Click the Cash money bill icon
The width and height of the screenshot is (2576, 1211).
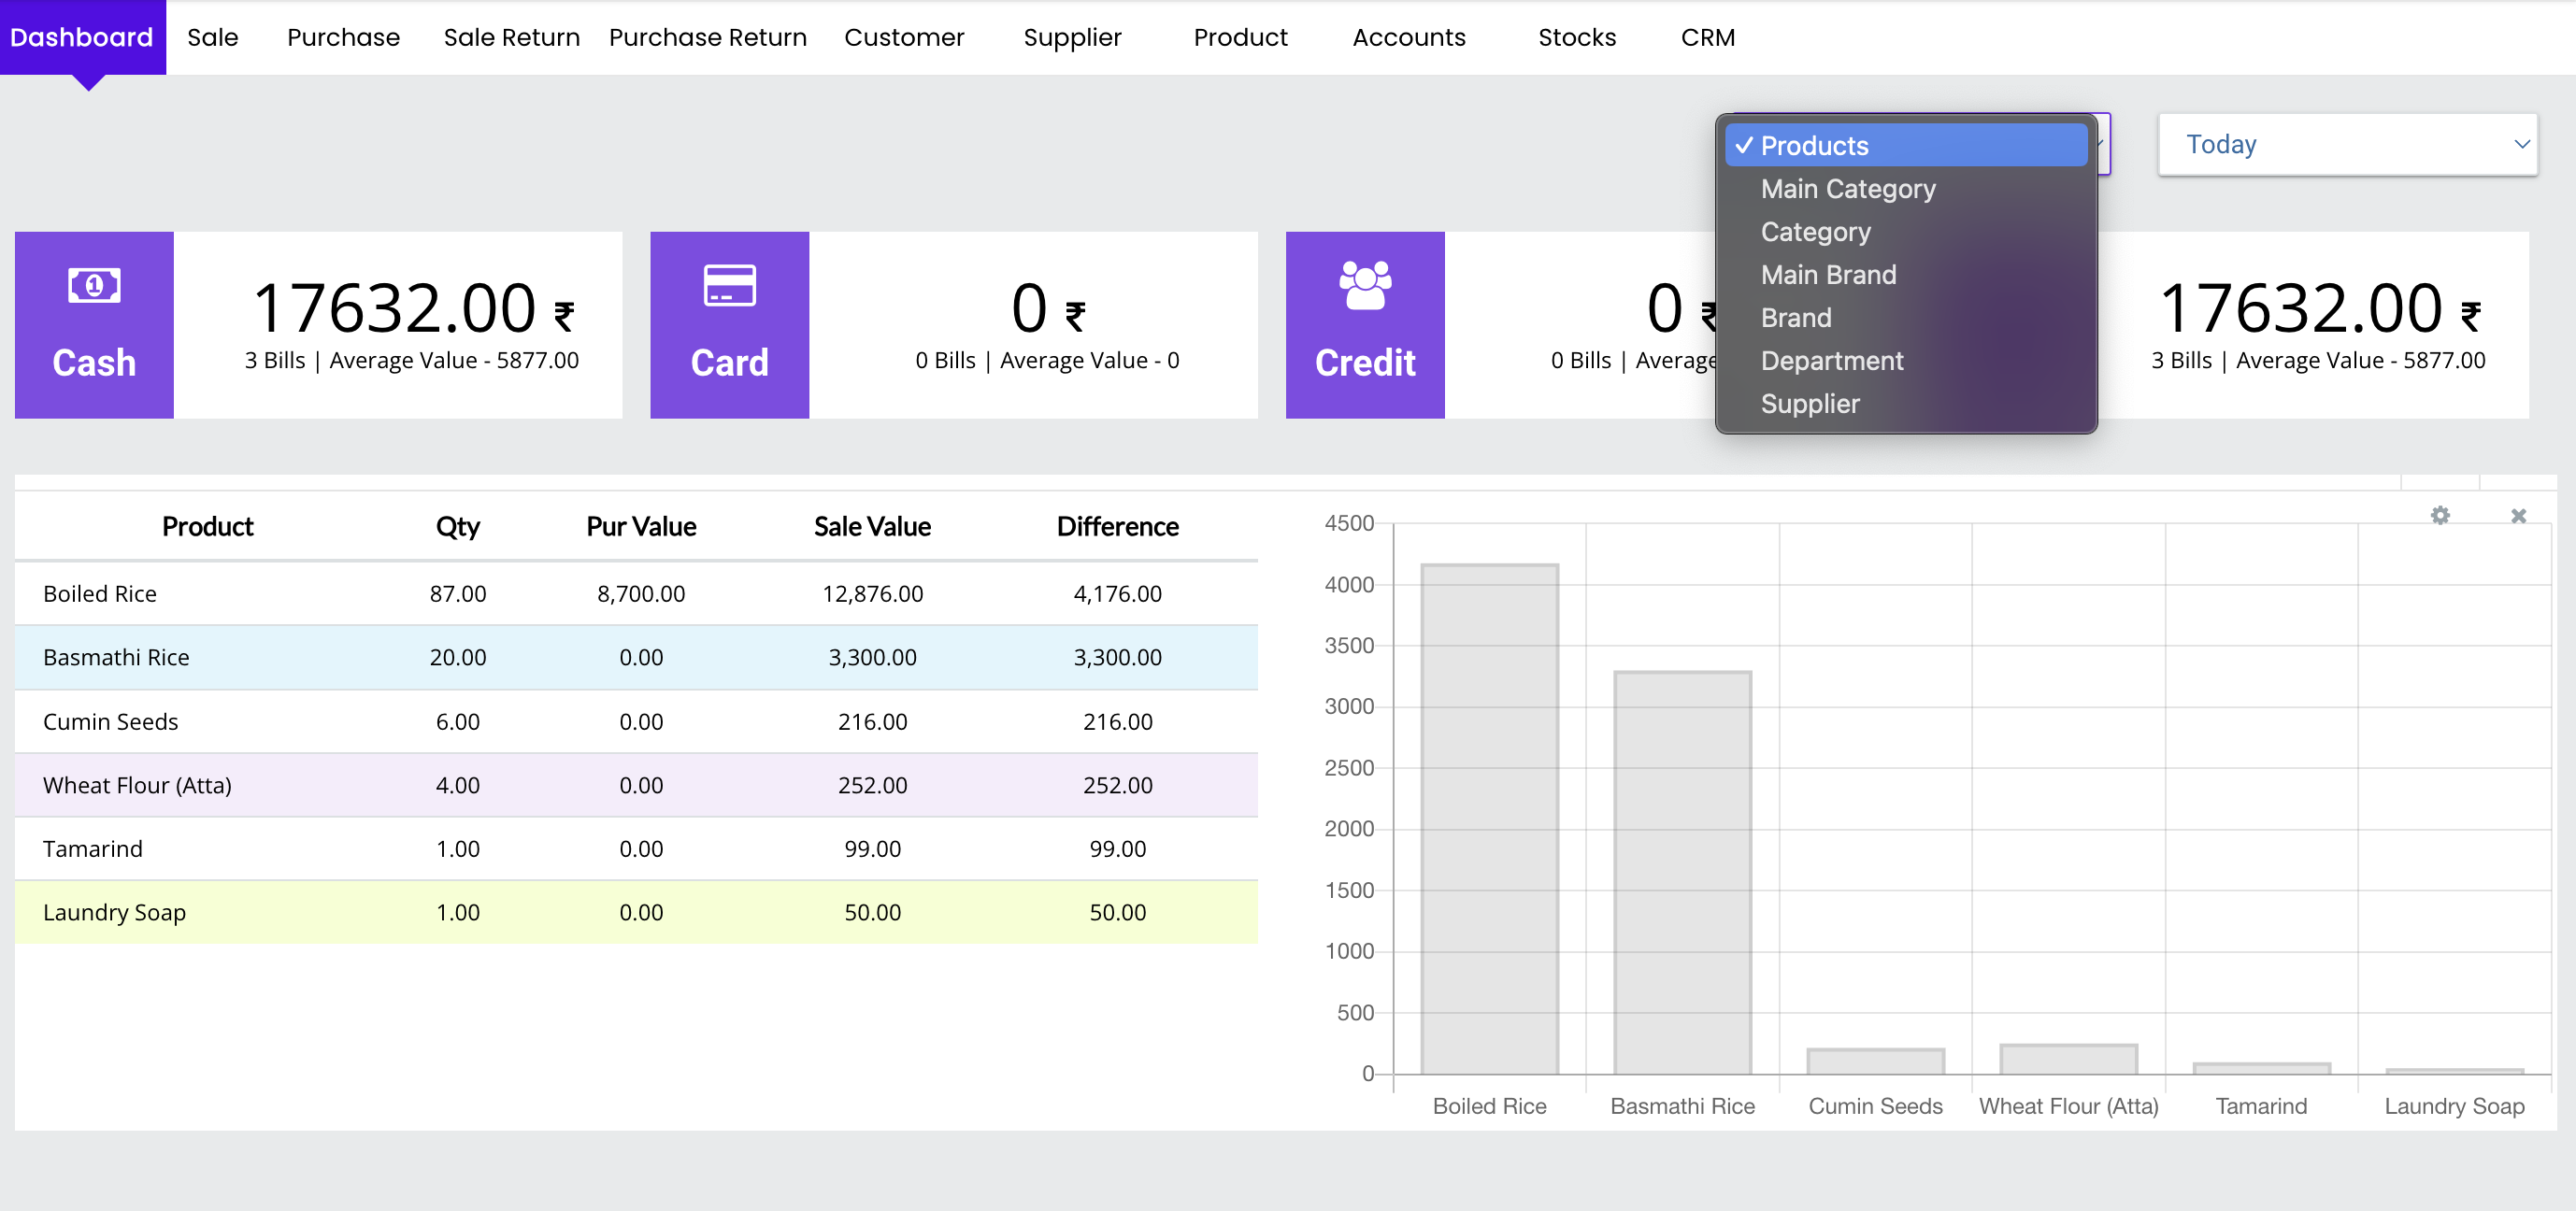(94, 286)
